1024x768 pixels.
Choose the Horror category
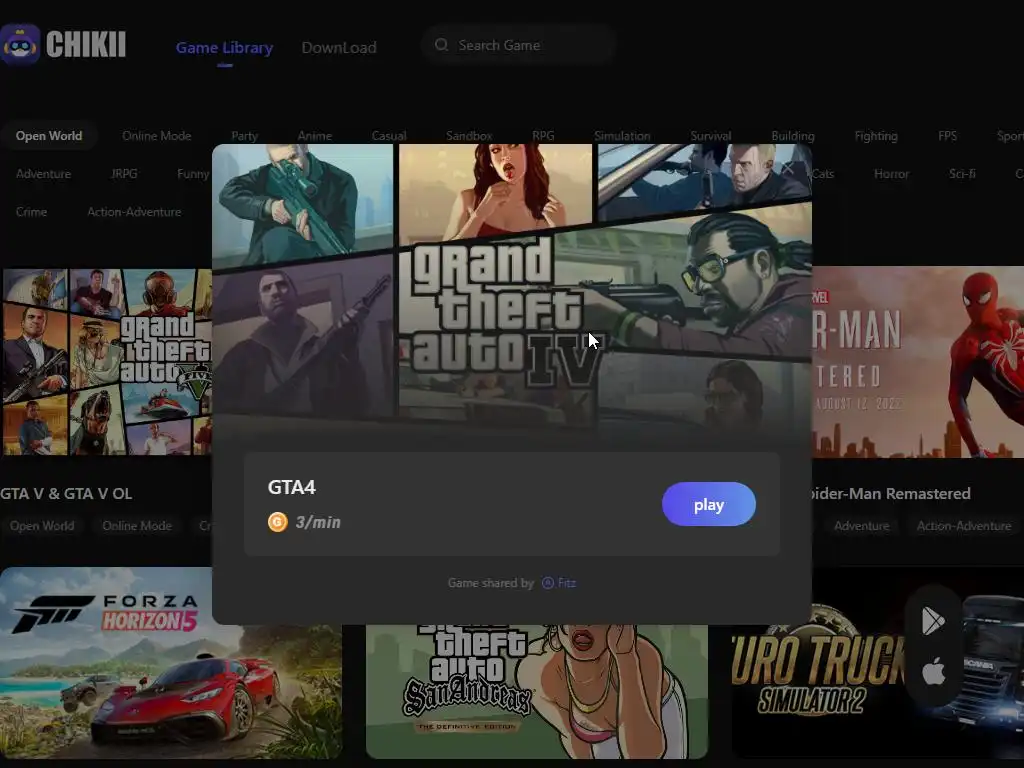pos(891,174)
